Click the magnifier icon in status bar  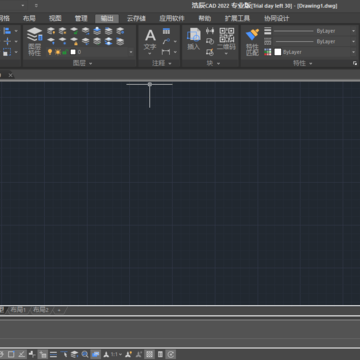click(85, 354)
